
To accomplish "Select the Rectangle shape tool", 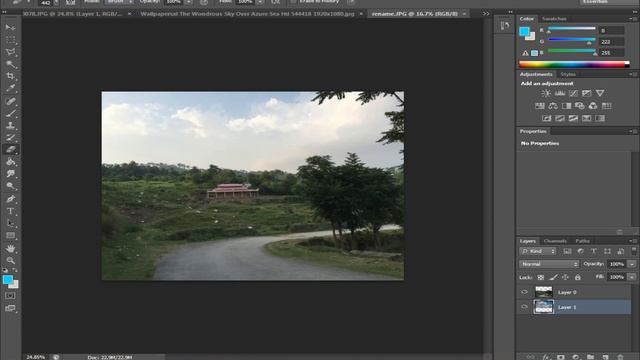I will tap(11, 236).
